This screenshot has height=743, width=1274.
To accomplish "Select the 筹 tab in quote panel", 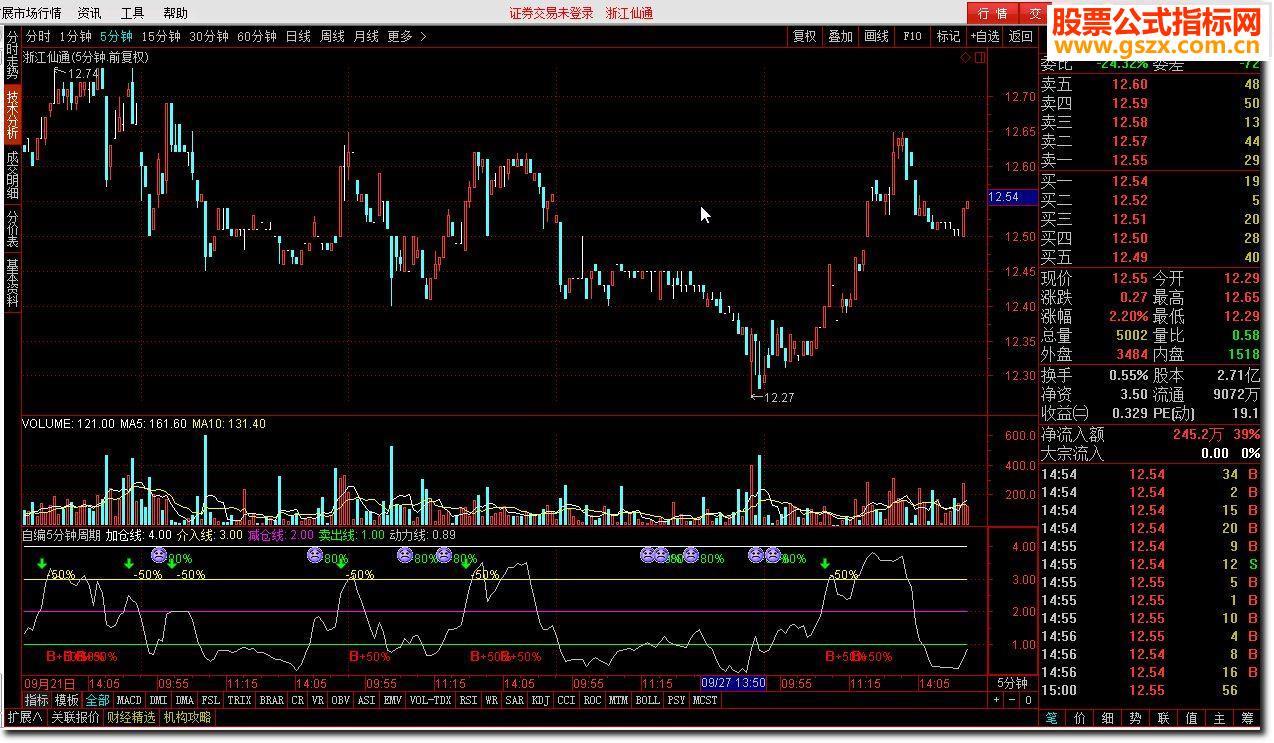I will (1248, 717).
